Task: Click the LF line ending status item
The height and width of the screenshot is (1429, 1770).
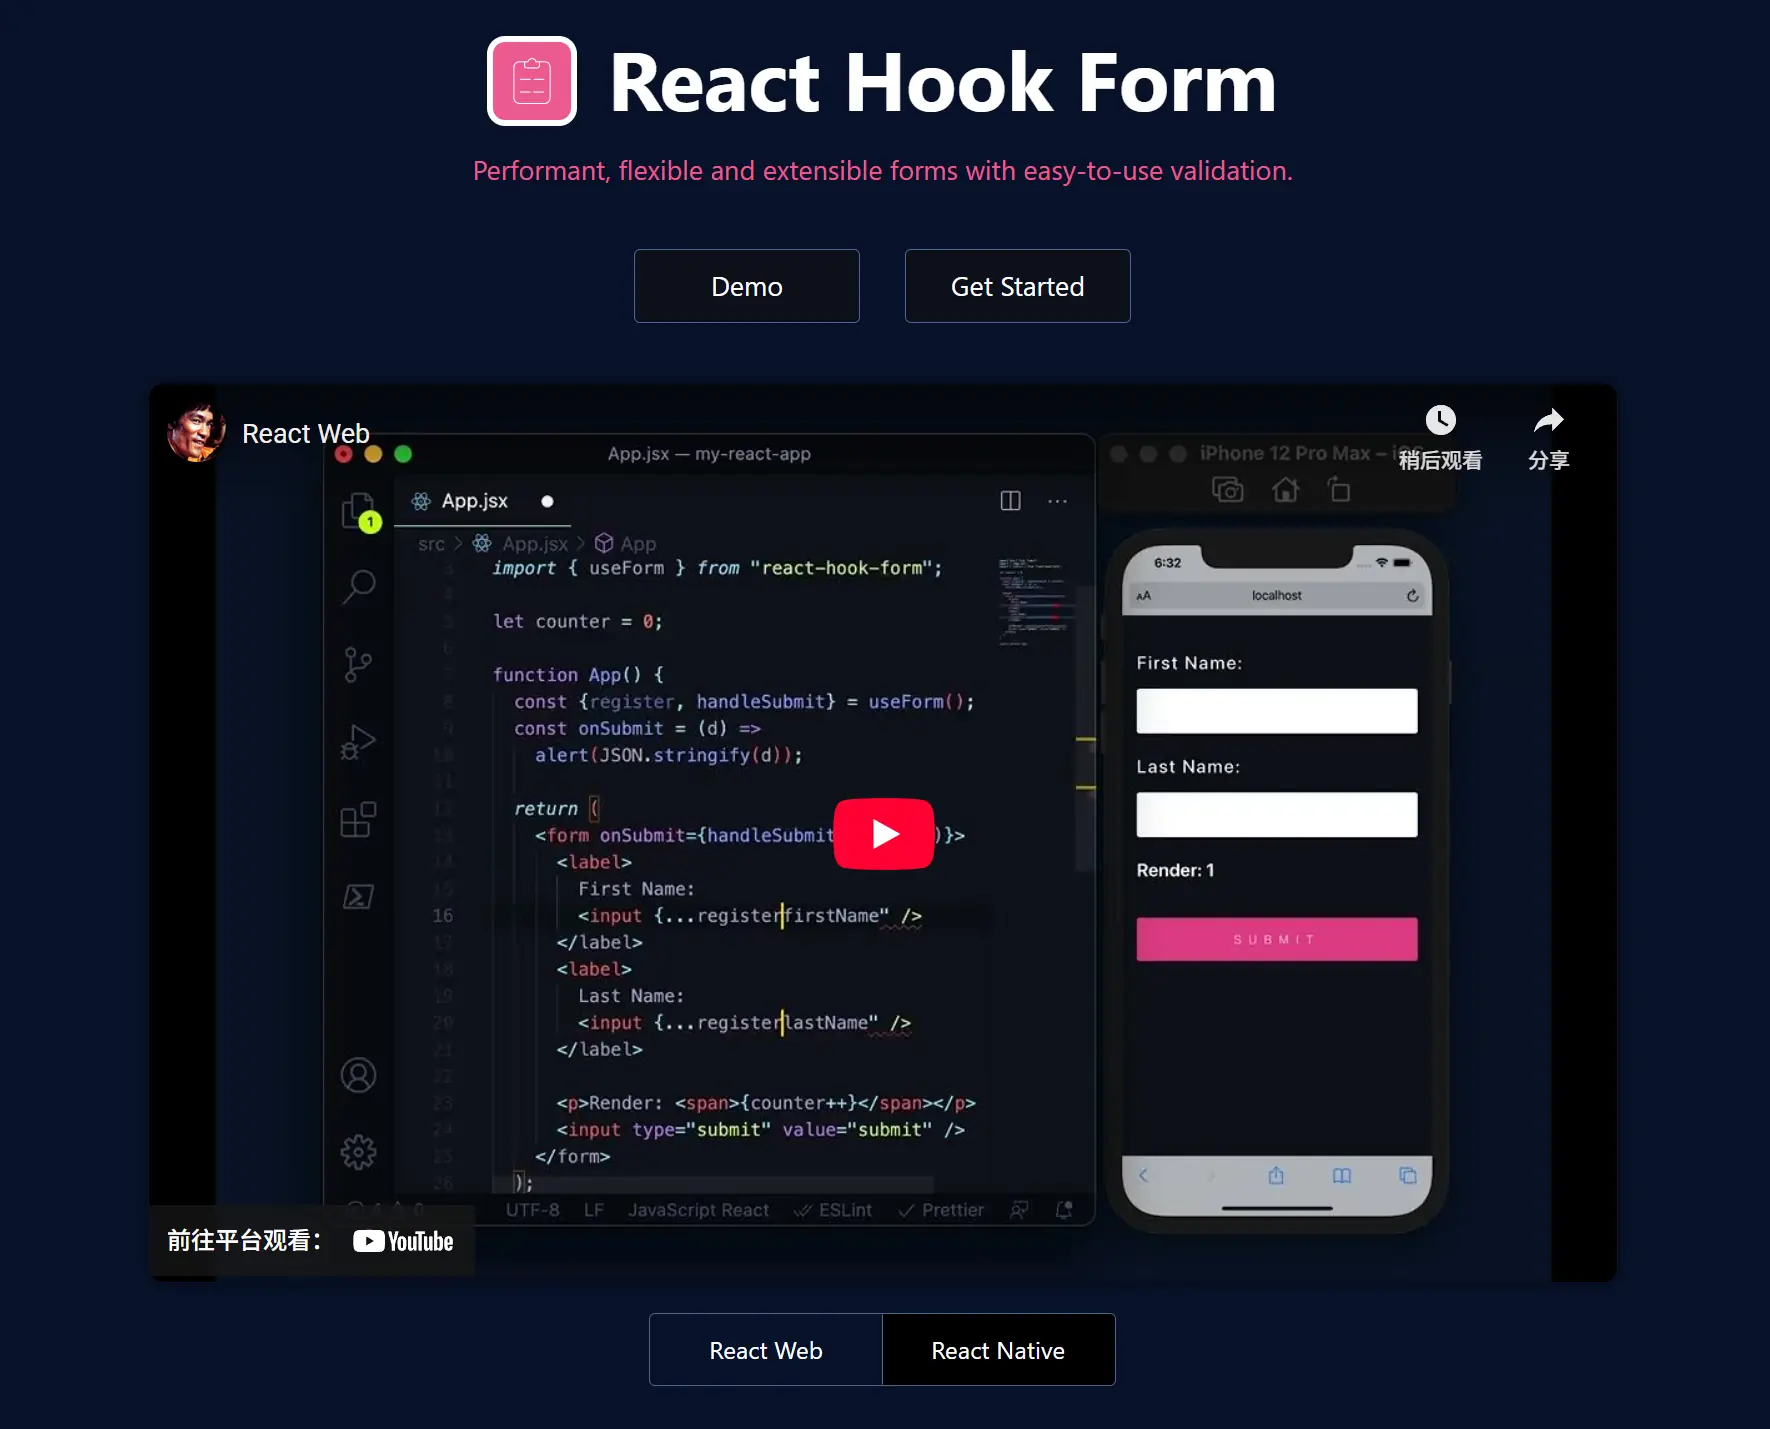Action: (x=594, y=1210)
